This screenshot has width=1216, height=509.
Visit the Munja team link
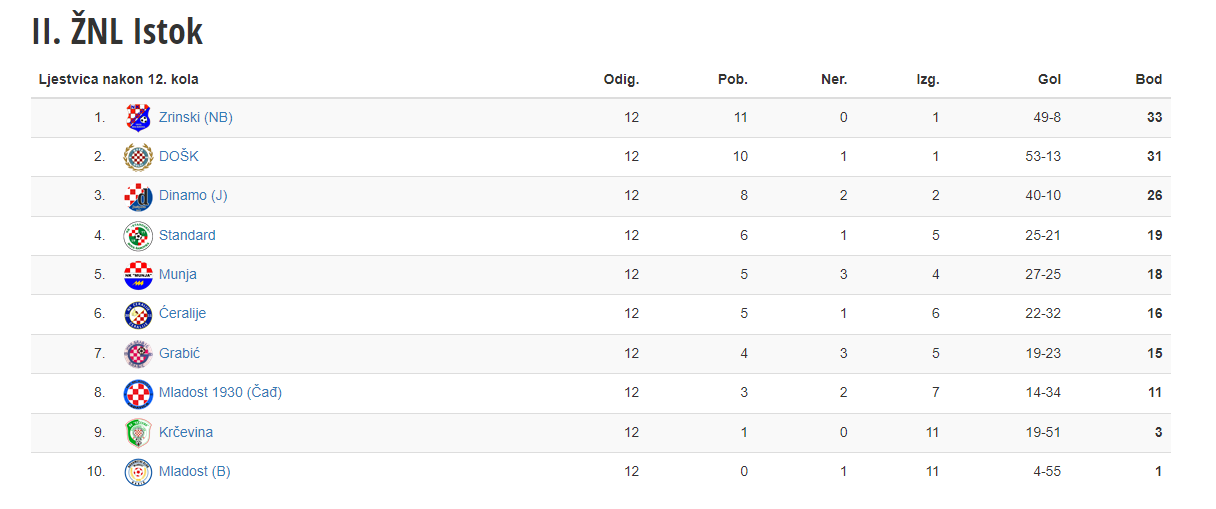tap(178, 274)
